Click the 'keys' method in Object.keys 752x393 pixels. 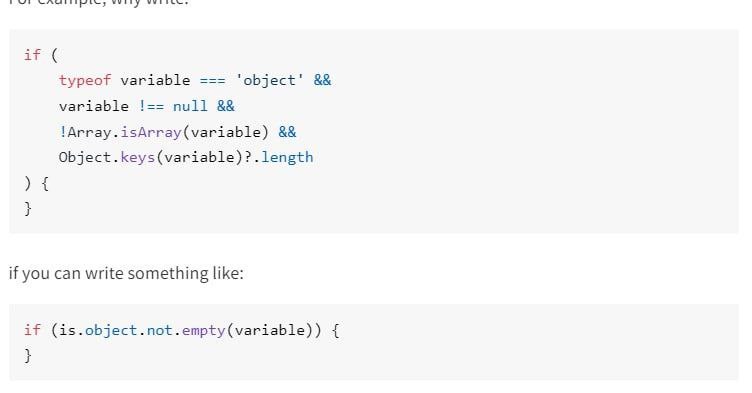(x=138, y=157)
